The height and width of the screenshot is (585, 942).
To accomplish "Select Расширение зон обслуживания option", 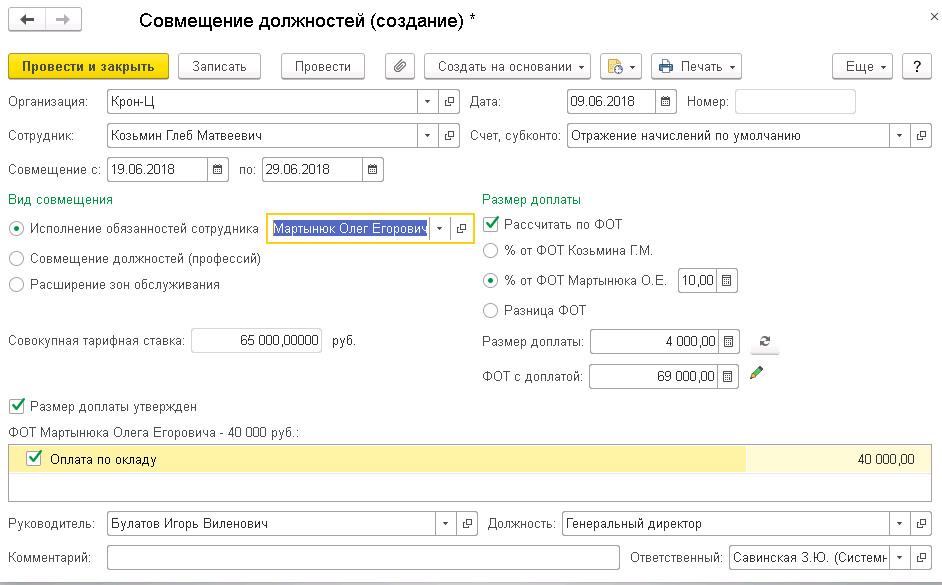I will (17, 285).
